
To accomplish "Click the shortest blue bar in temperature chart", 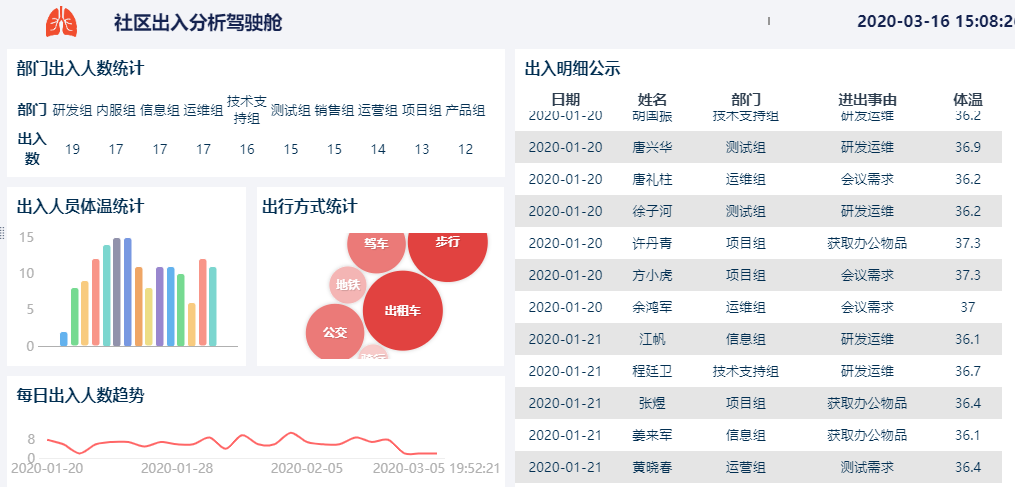I will coord(63,339).
